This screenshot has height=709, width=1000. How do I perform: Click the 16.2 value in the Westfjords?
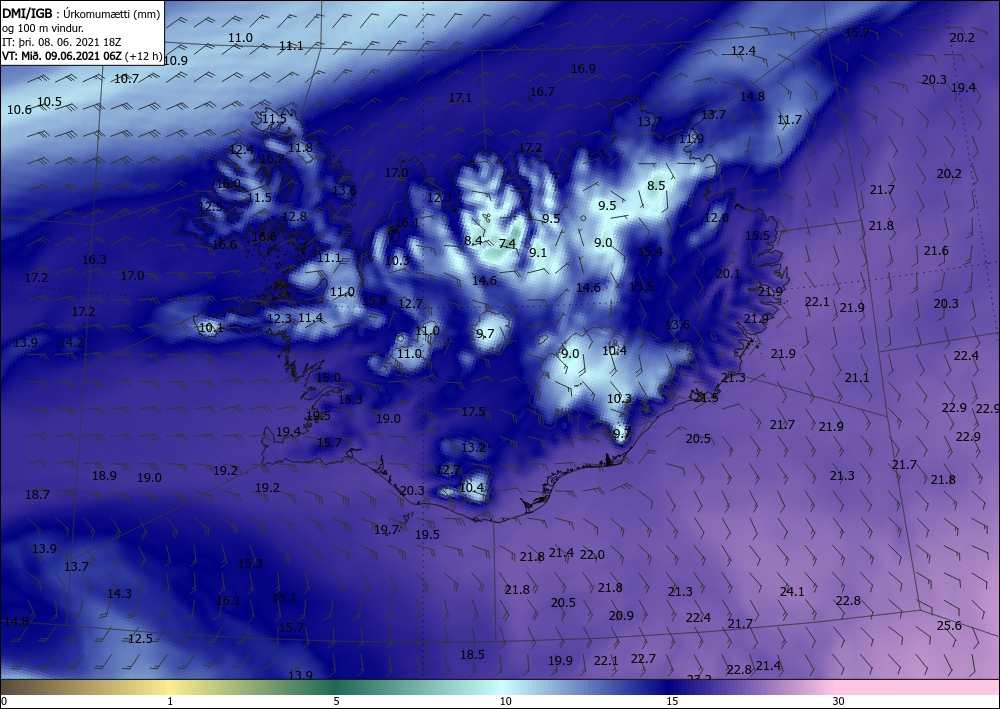tap(272, 158)
